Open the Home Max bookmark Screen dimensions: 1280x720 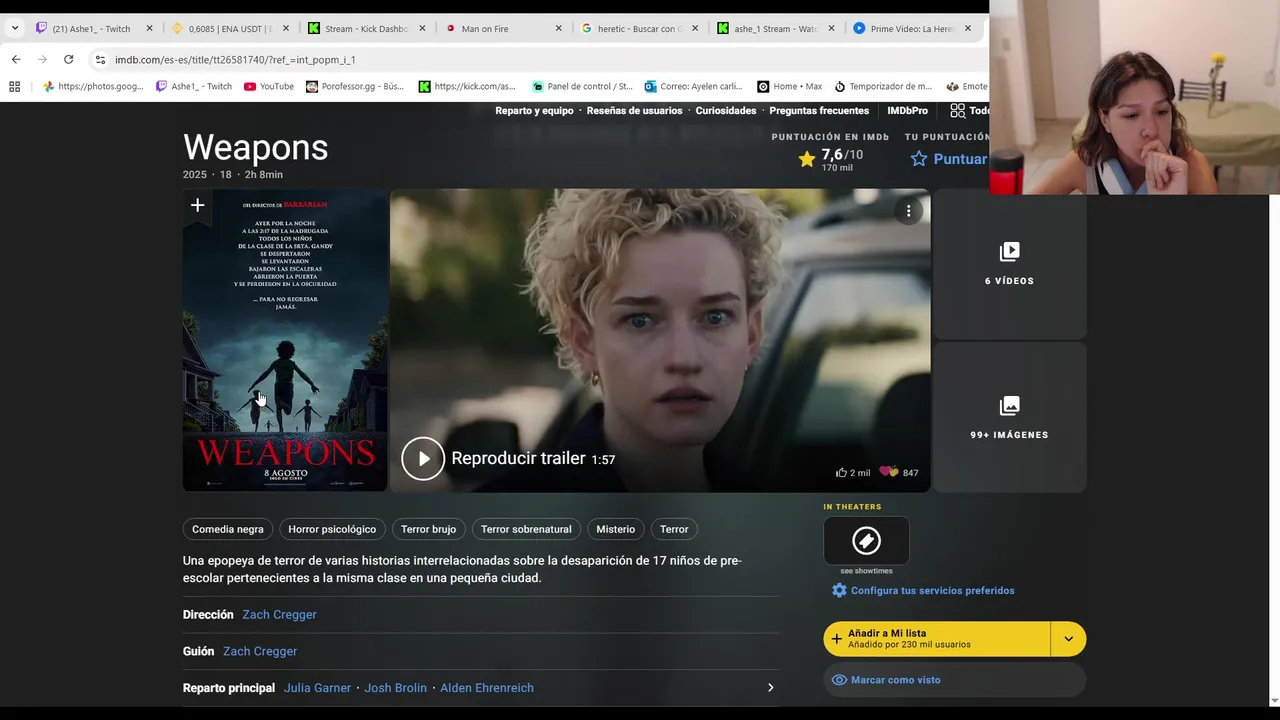coord(790,87)
